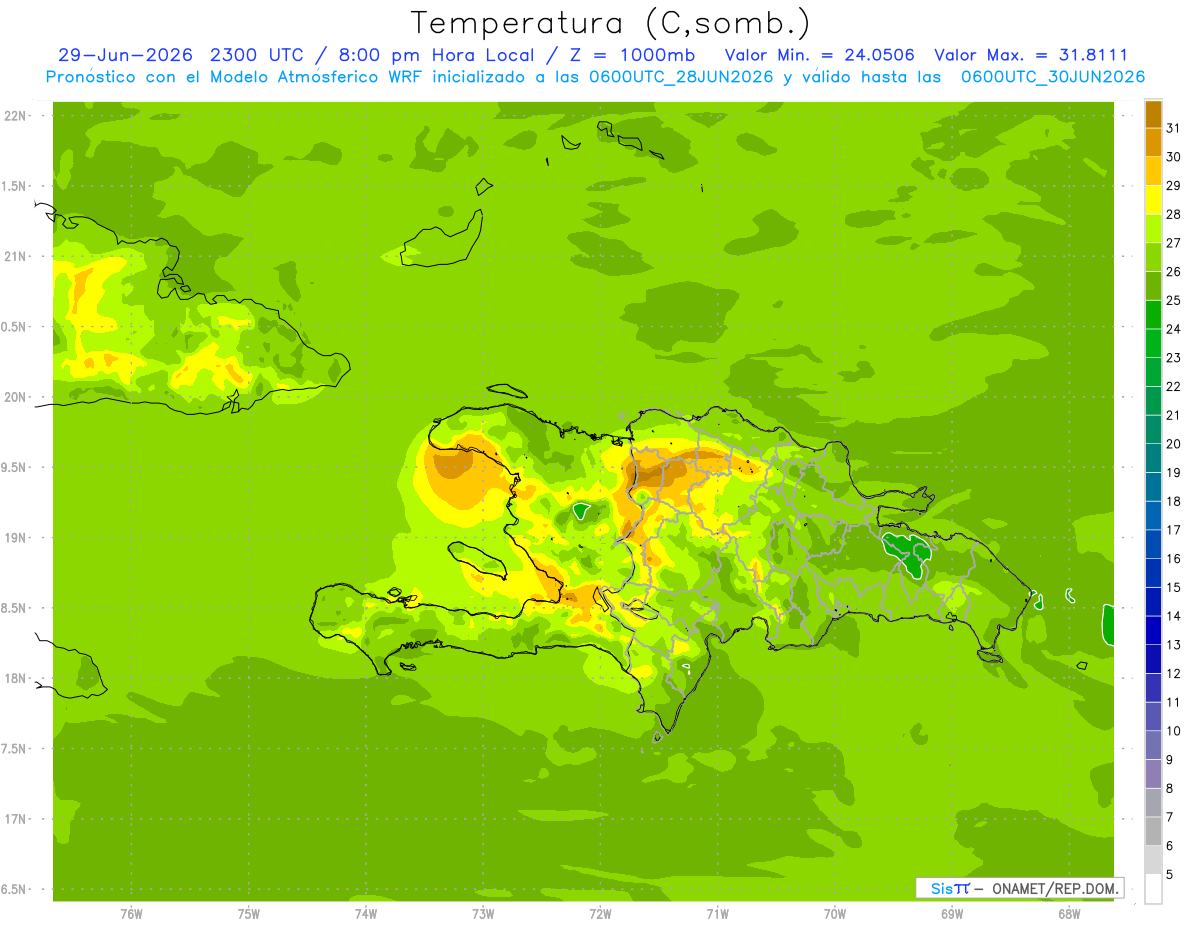Click the '70W' longitude axis label

tap(835, 914)
